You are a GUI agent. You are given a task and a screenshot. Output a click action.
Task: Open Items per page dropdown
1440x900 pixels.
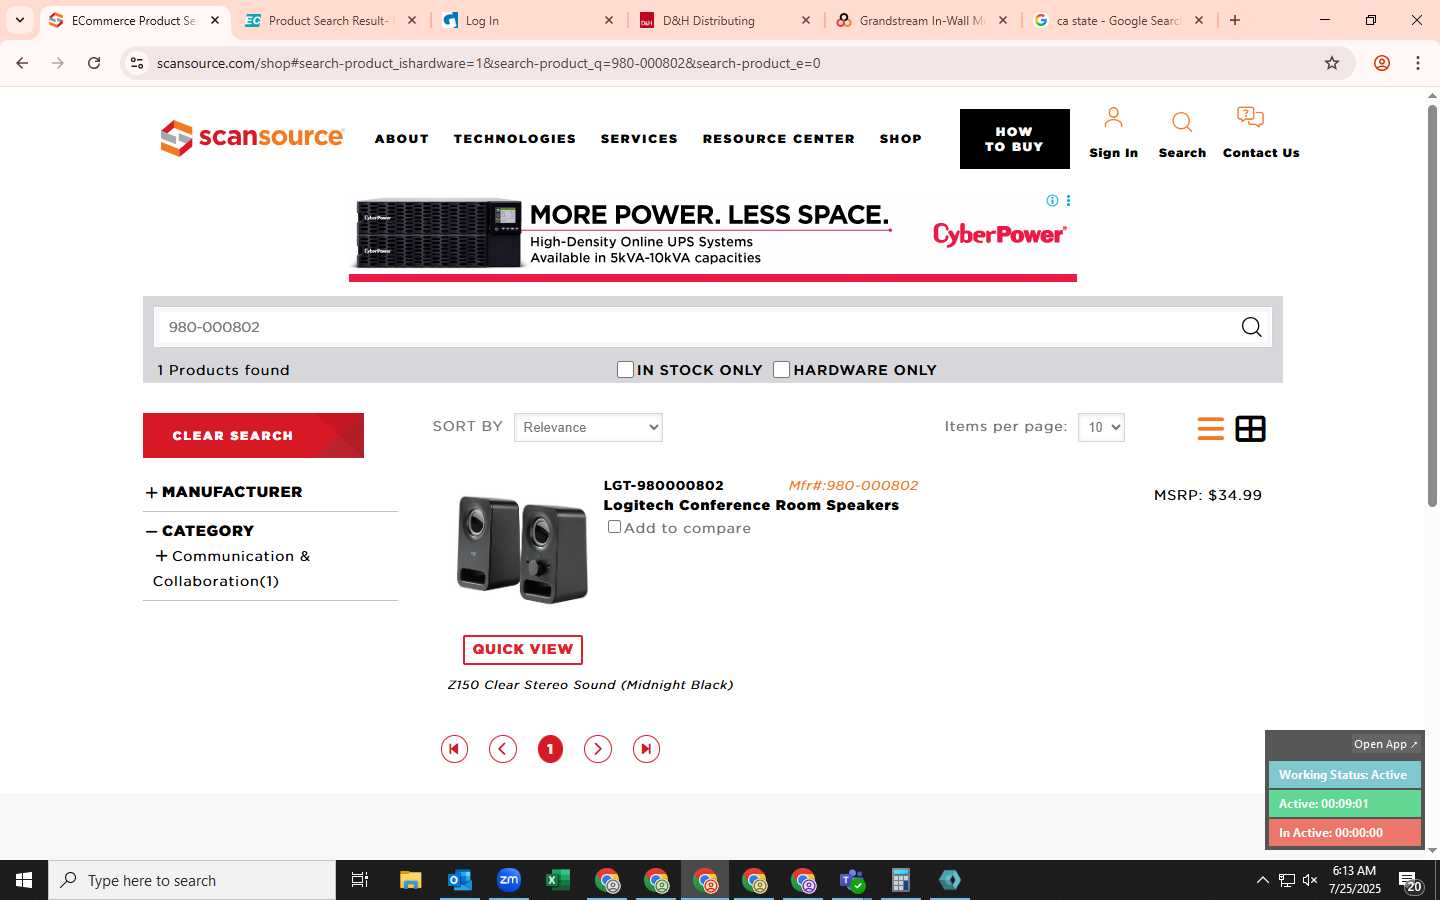1101,427
